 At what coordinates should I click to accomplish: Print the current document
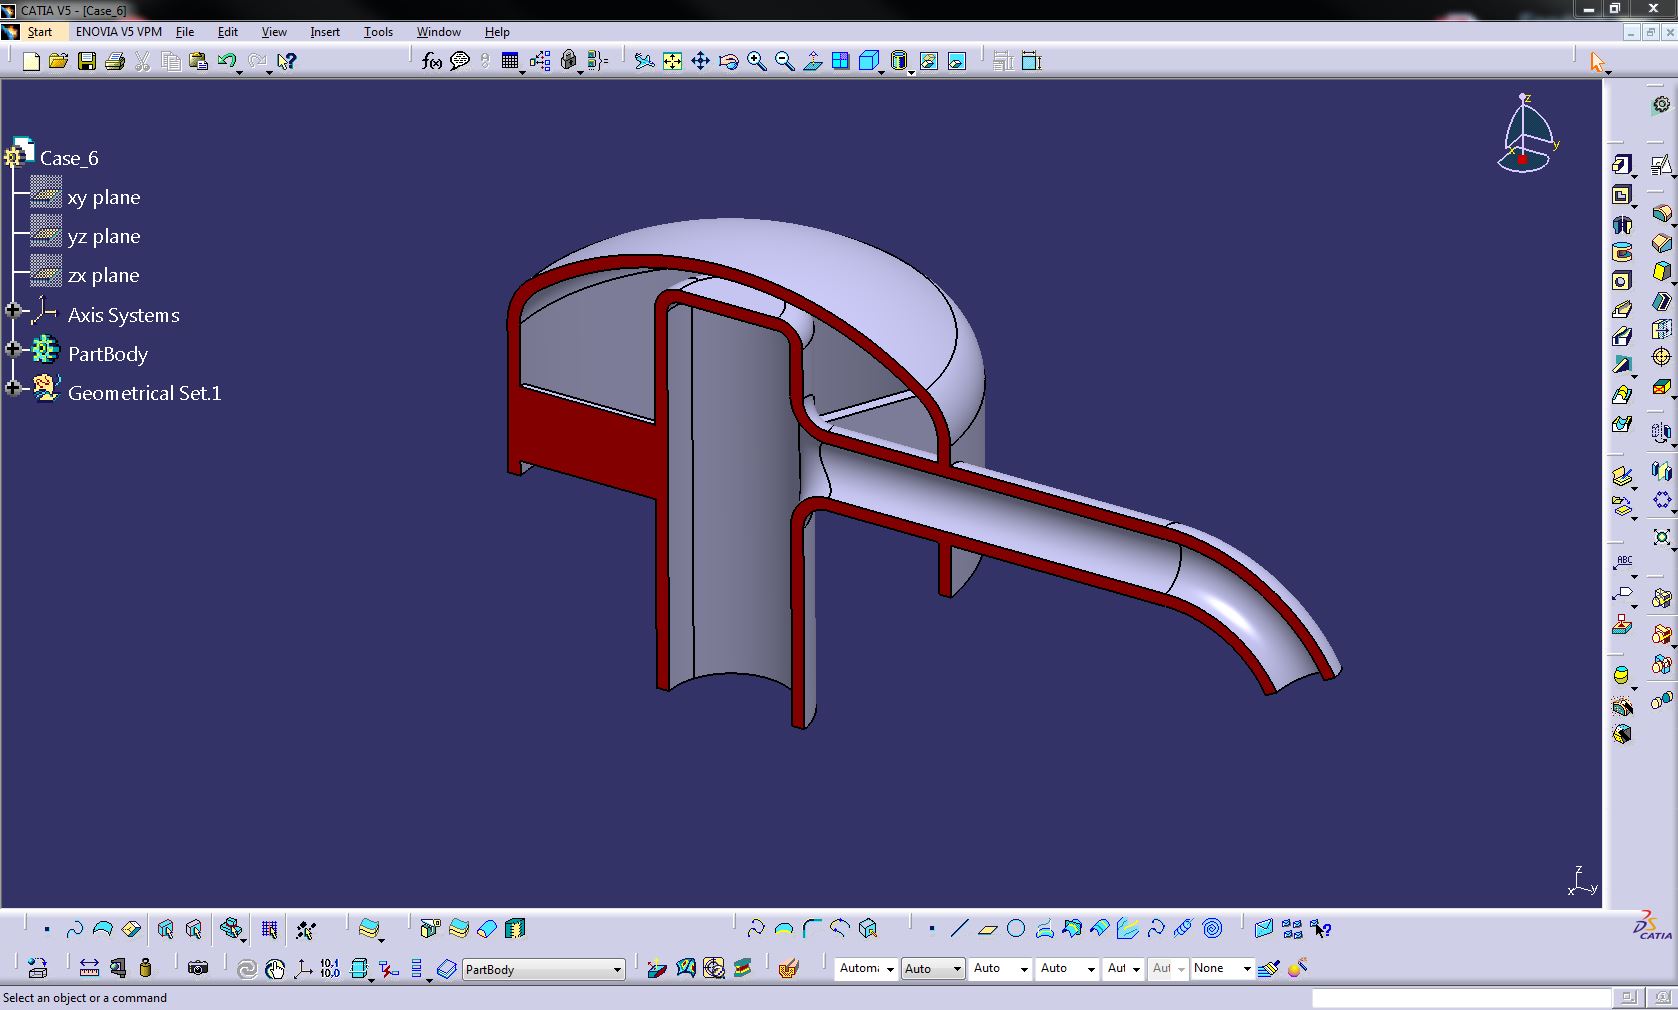115,61
